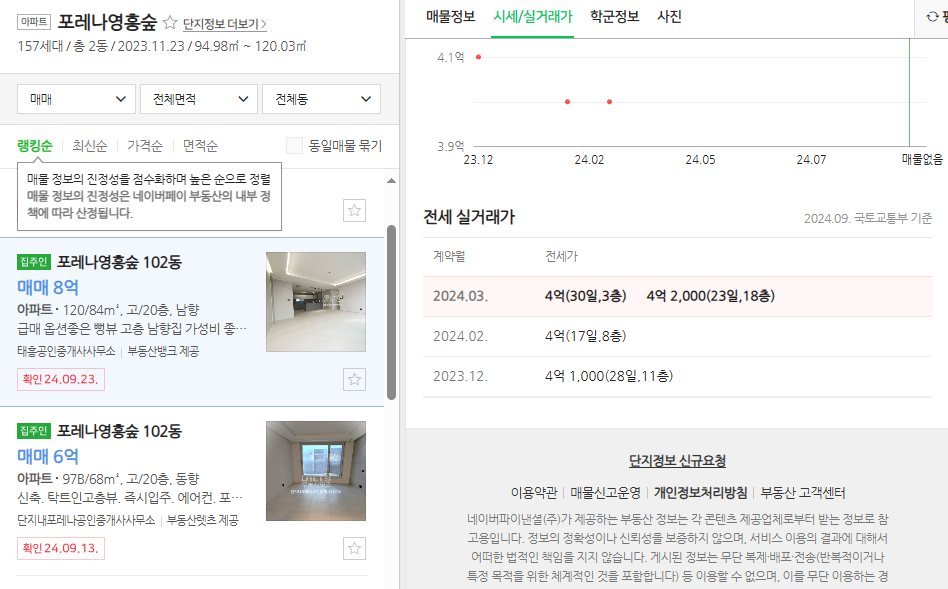
Task: Open the 포레나영홍숲 102동 매매 6억 title
Action: (x=119, y=431)
